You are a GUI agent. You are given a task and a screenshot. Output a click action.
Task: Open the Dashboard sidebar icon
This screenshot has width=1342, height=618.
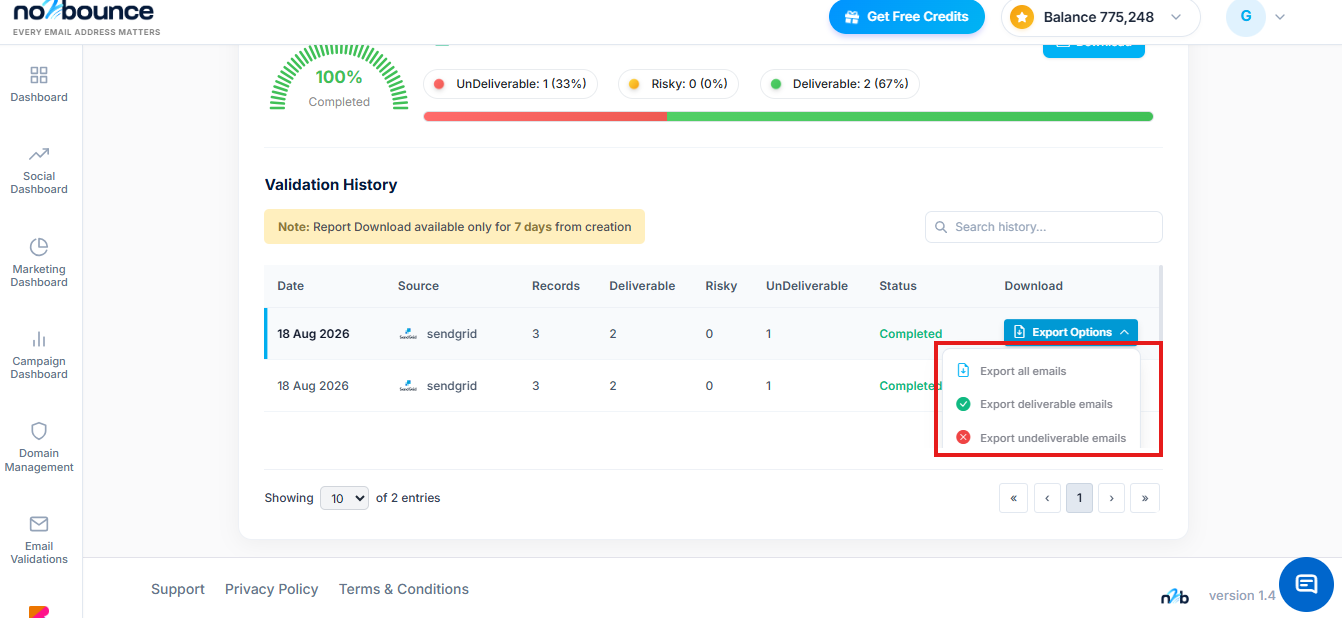tap(39, 75)
